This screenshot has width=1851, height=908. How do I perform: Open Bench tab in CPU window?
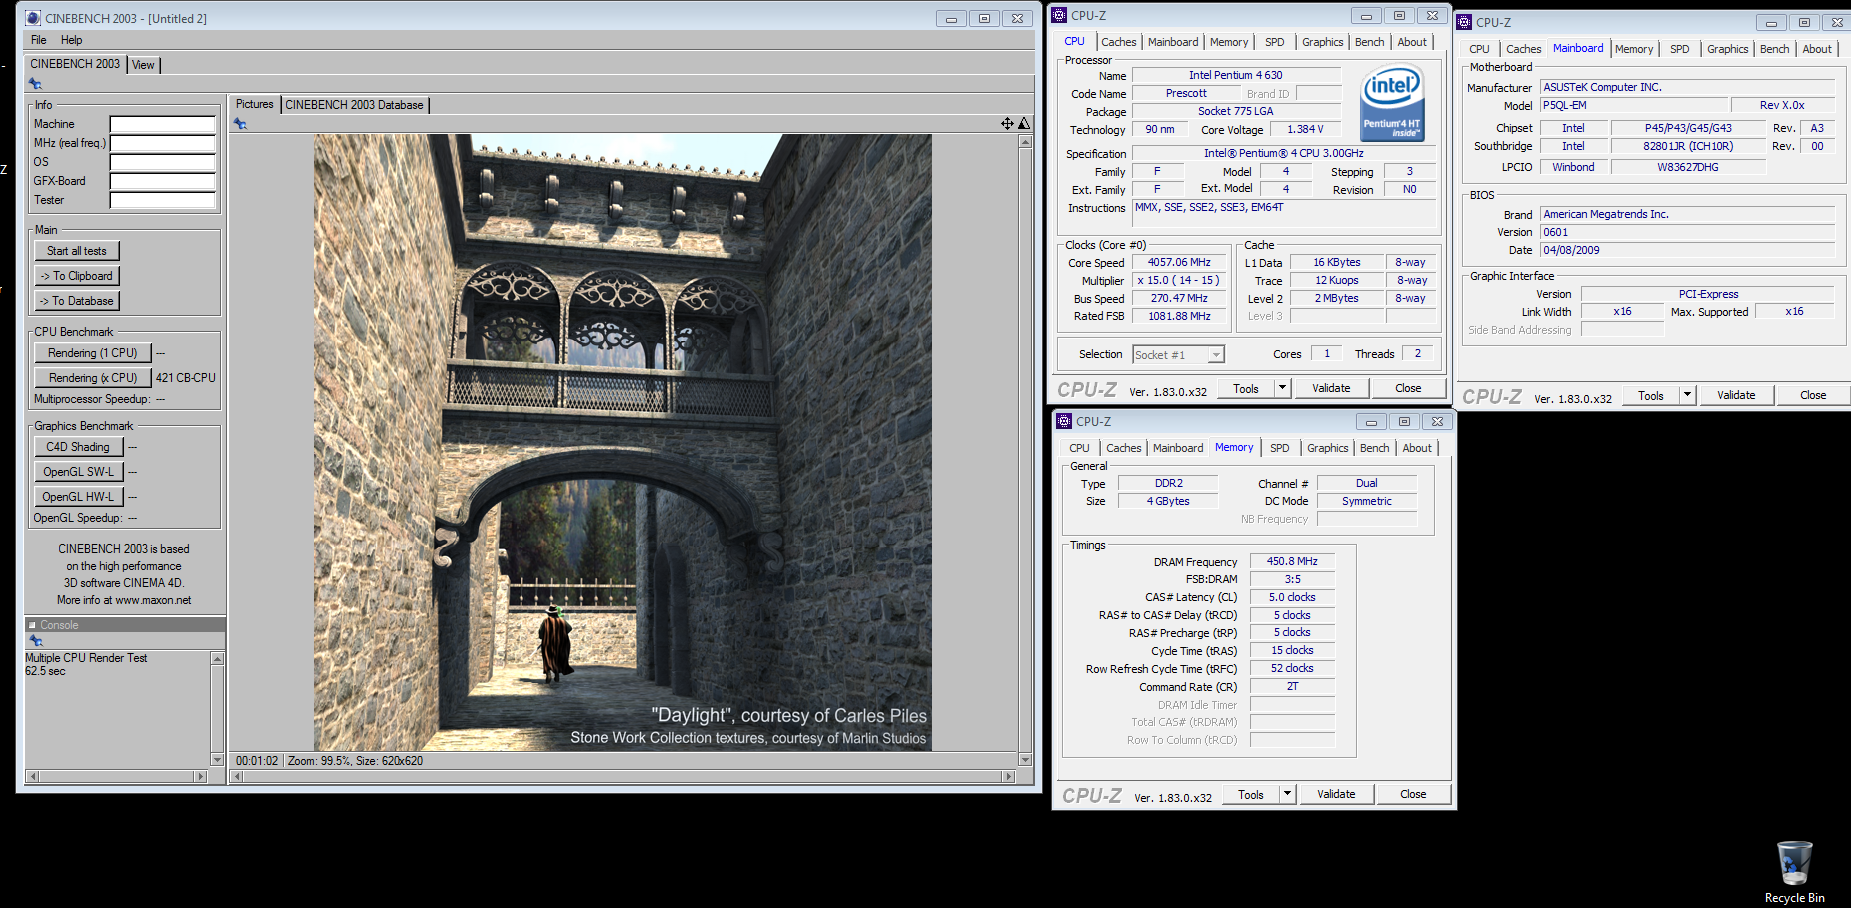(1369, 42)
